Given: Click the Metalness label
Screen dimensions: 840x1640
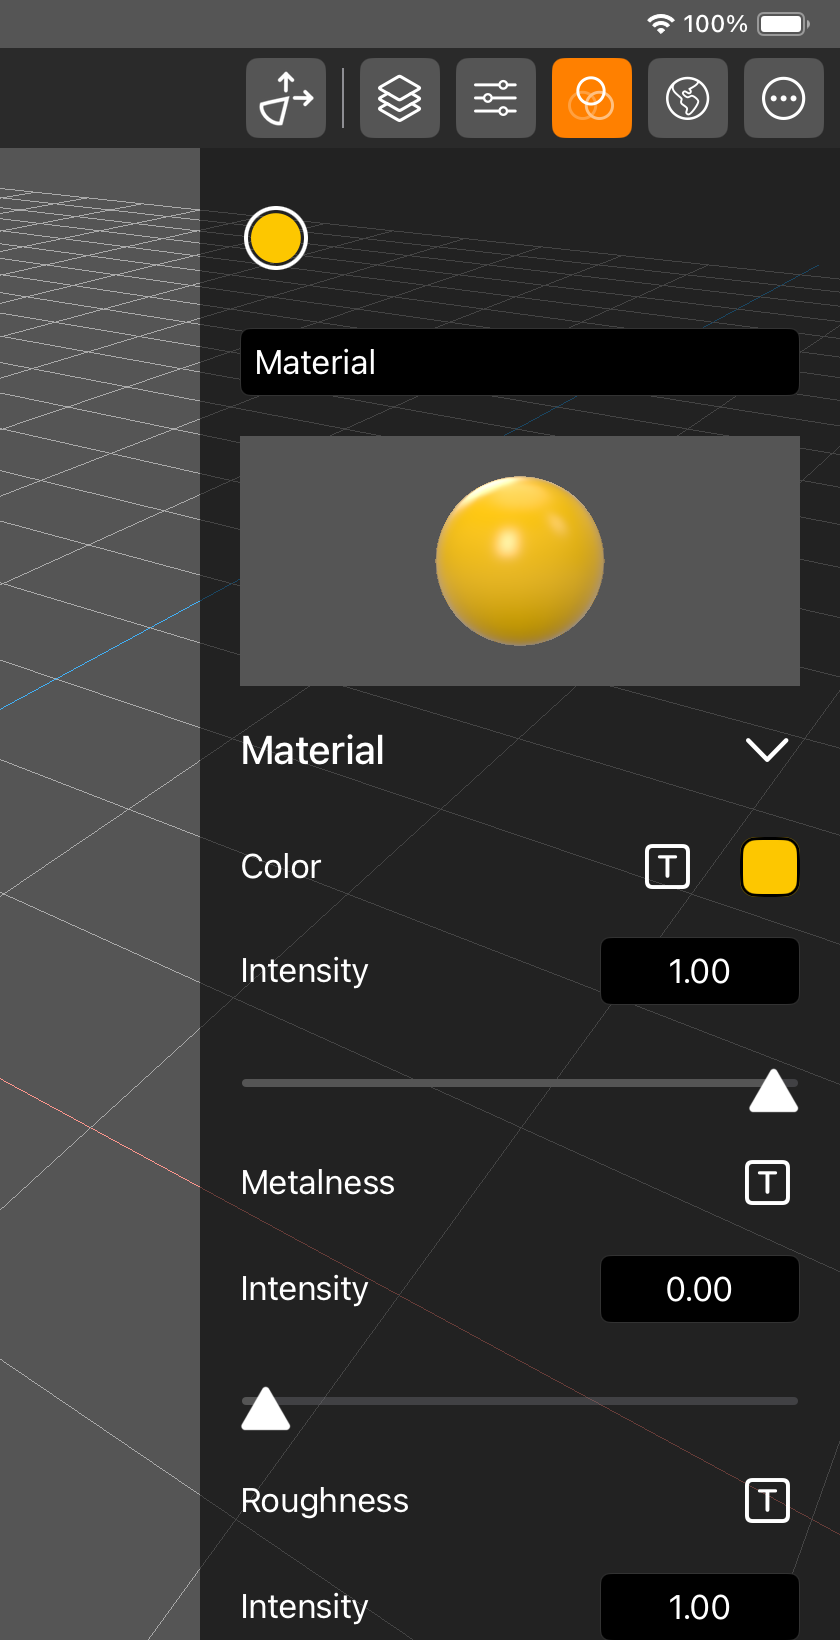Looking at the screenshot, I should pos(318,1182).
